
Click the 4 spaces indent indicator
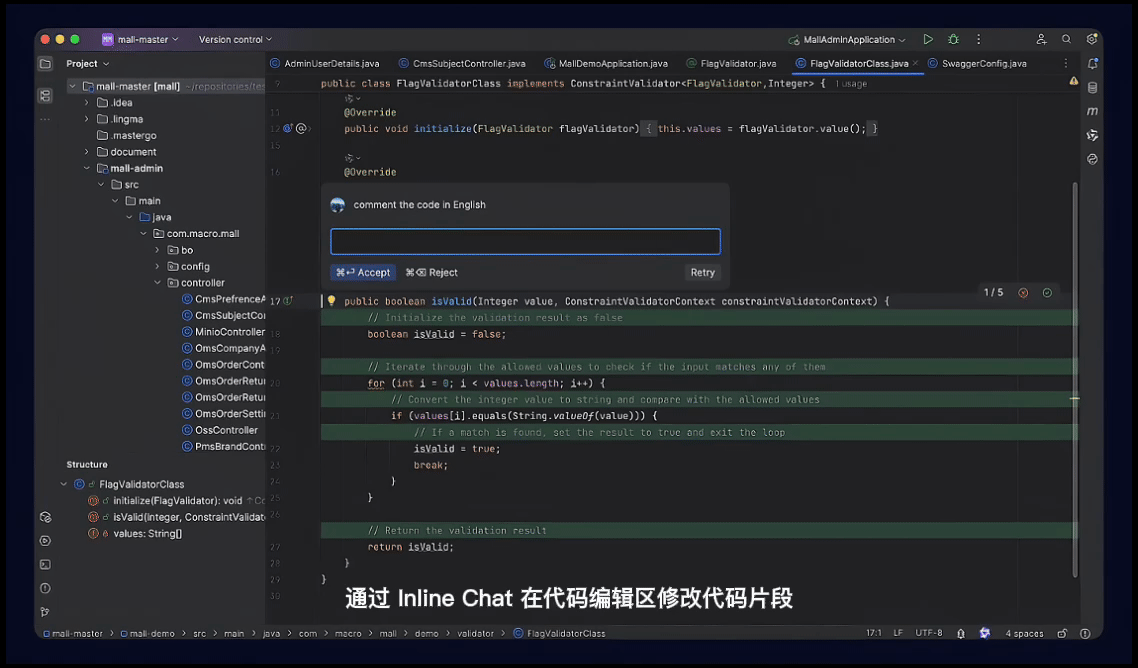point(1024,633)
